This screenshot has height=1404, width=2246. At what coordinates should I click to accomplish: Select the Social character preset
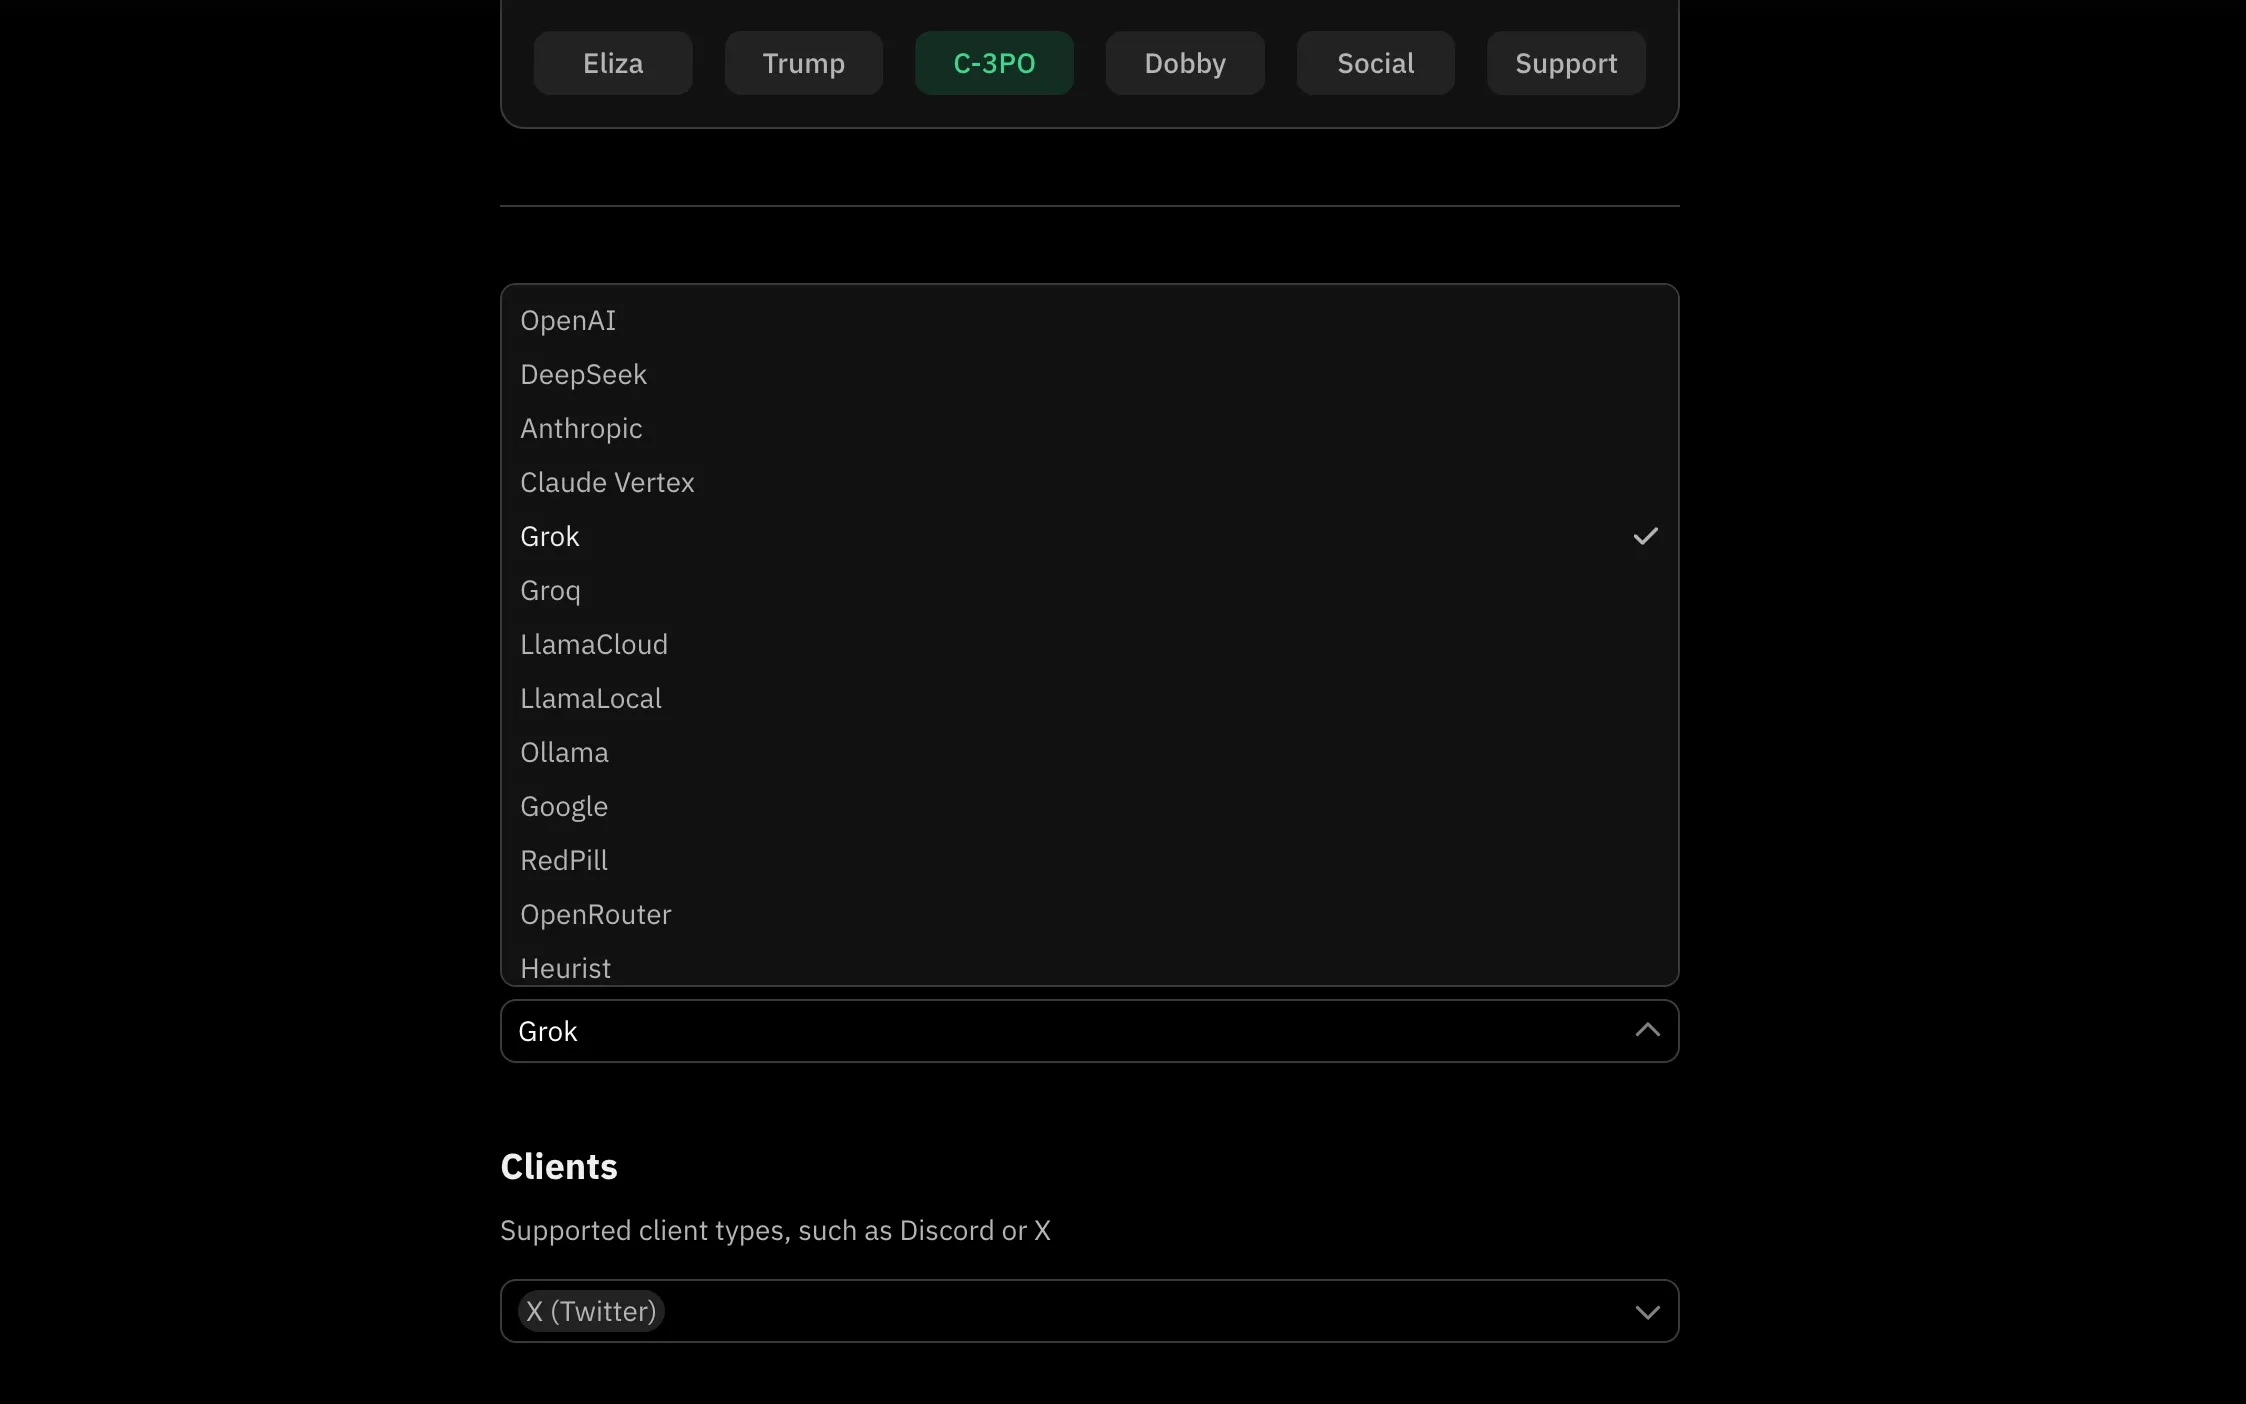click(x=1374, y=61)
